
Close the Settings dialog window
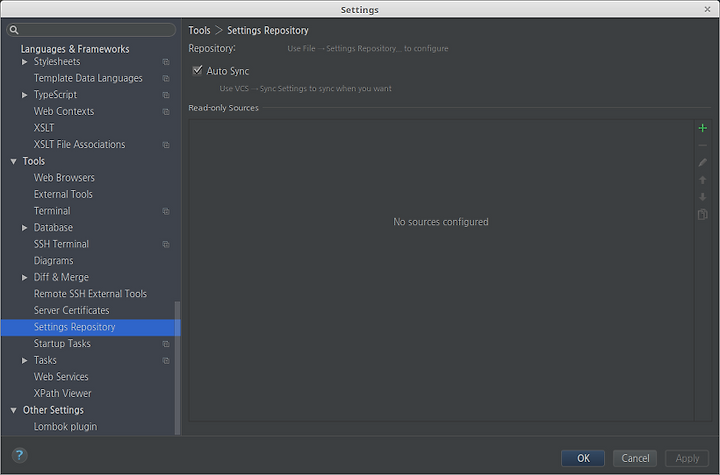coord(707,9)
